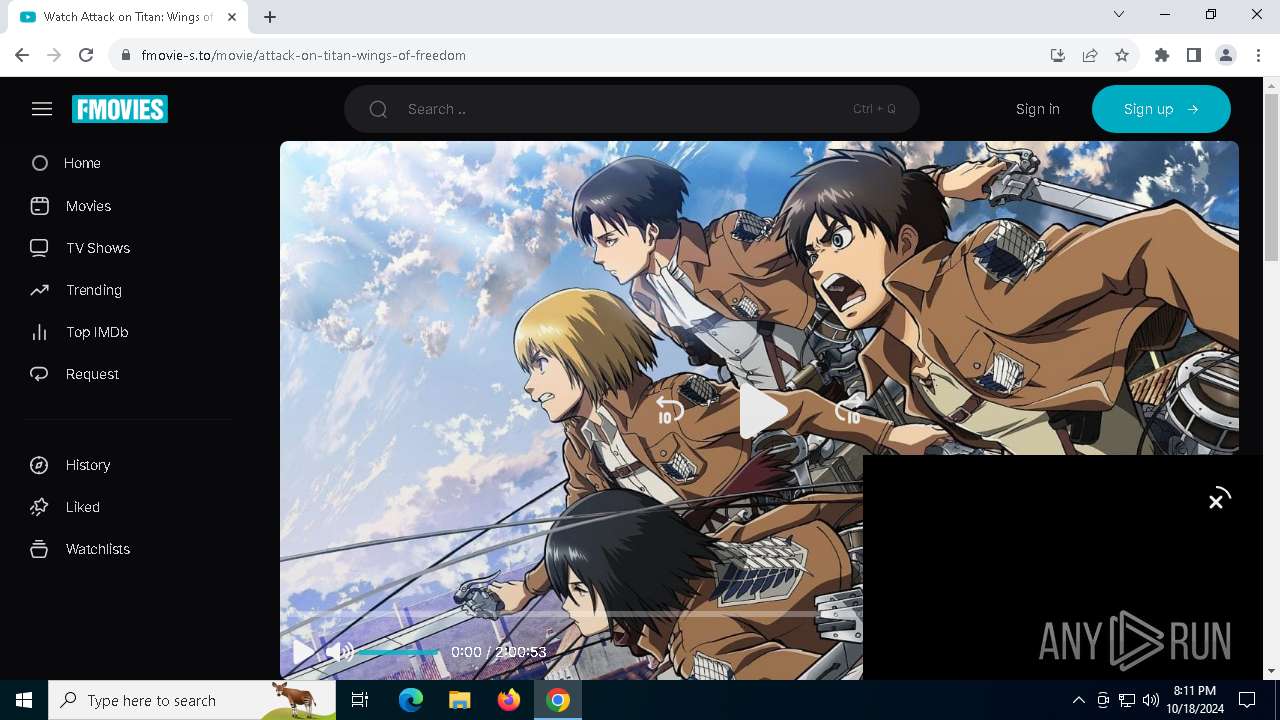Screen dimensions: 1280x720
Task: Click the Liked star icon
Action: pos(40,507)
